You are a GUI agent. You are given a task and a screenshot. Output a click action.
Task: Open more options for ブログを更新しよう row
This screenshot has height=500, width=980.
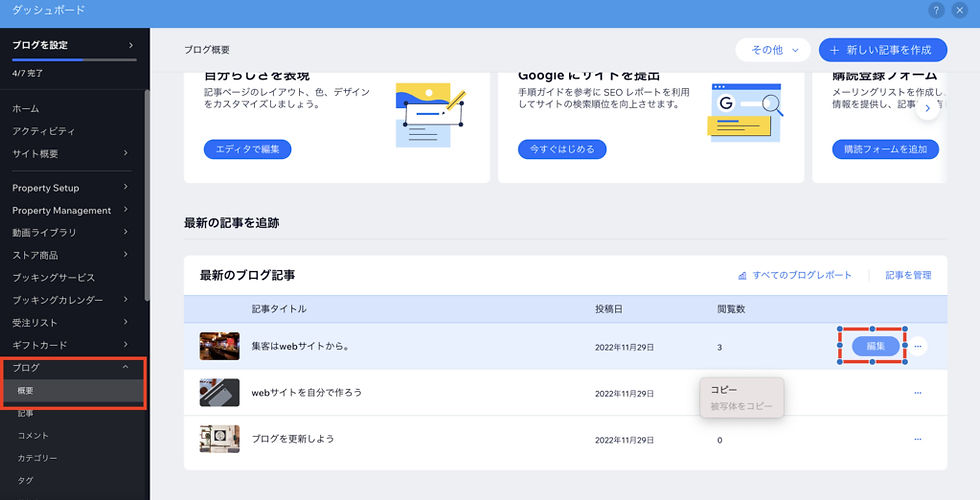918,439
